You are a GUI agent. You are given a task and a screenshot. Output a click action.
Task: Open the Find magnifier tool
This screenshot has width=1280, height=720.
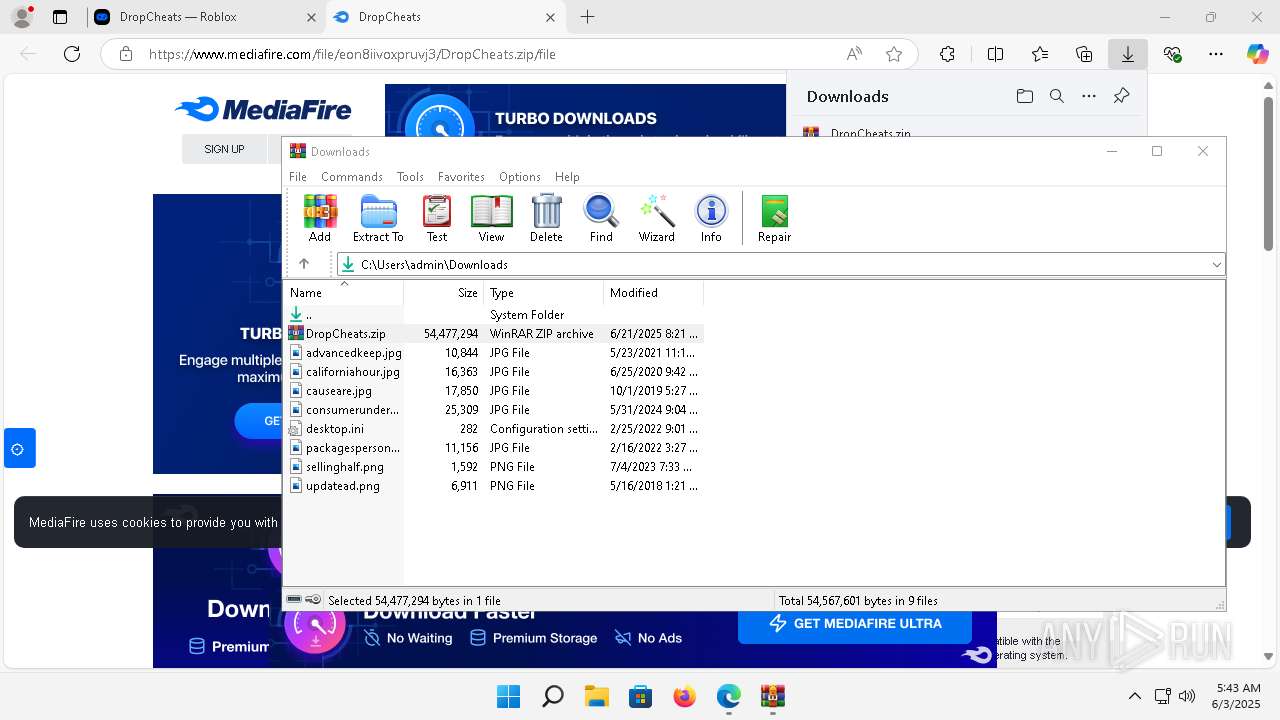[601, 218]
